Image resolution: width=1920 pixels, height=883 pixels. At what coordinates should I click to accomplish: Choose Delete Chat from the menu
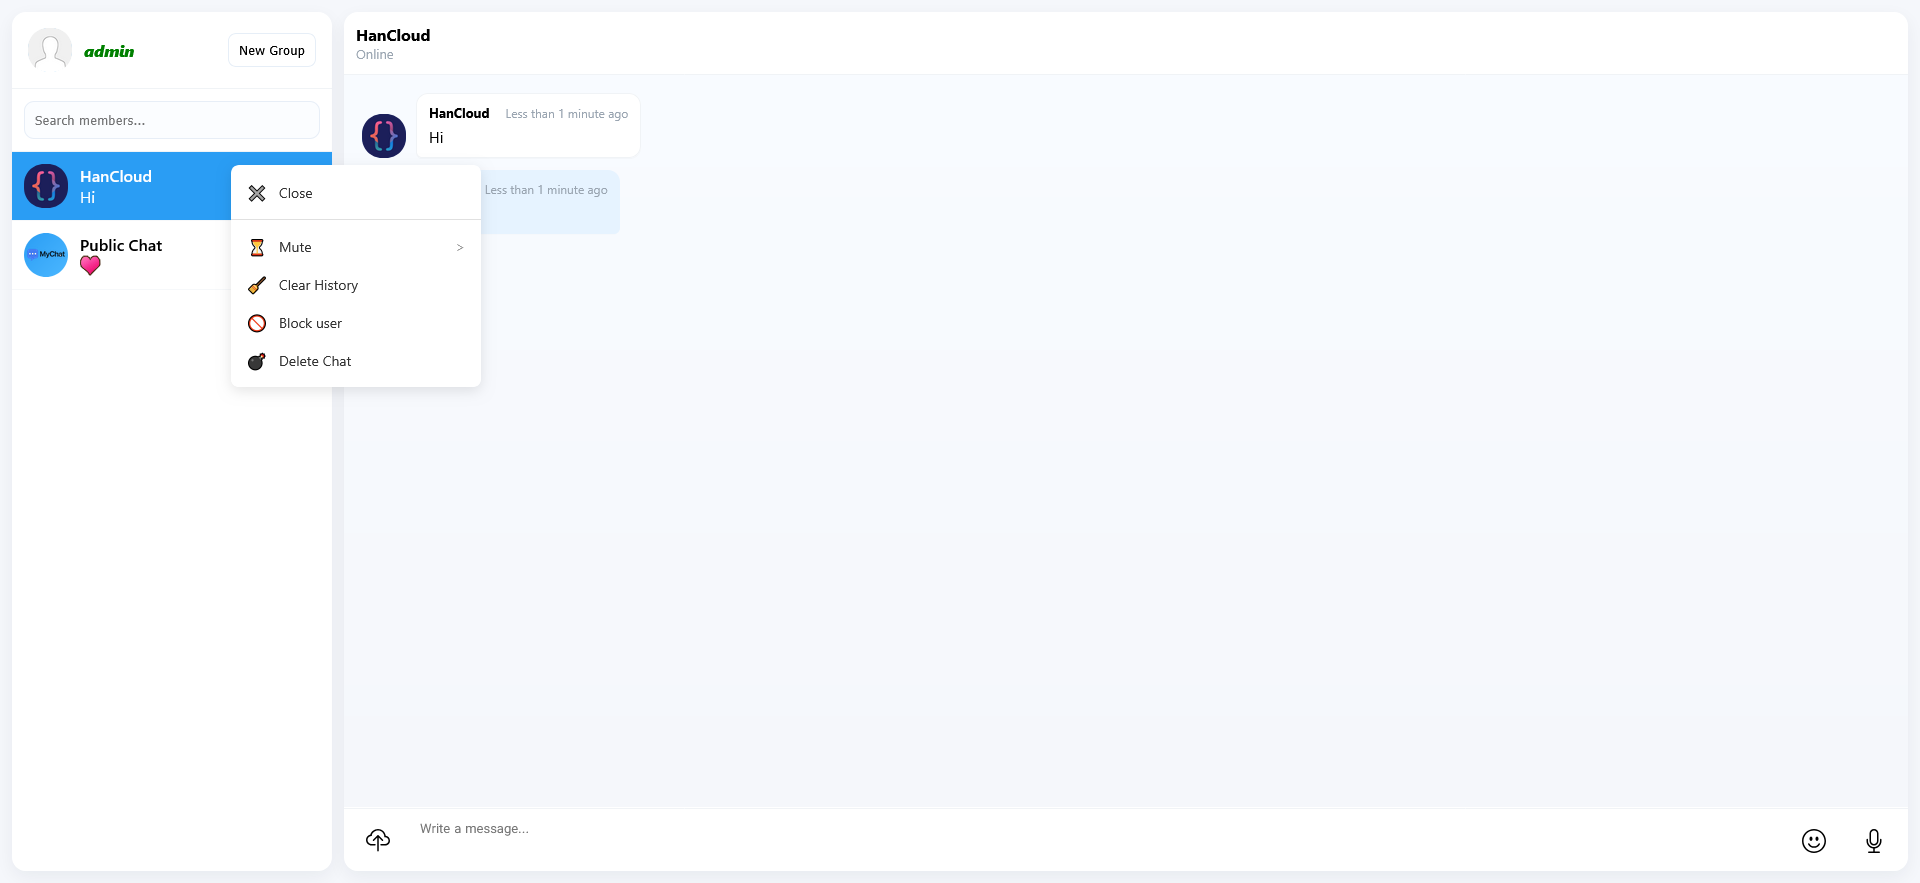tap(315, 362)
